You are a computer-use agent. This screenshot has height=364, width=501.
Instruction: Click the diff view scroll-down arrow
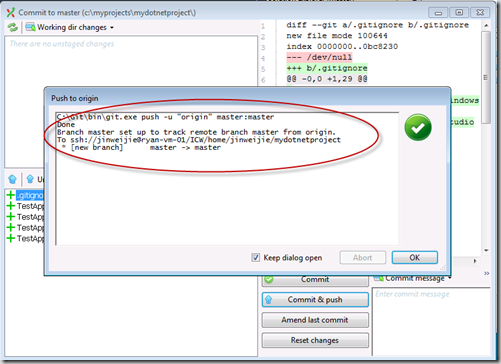(x=486, y=250)
